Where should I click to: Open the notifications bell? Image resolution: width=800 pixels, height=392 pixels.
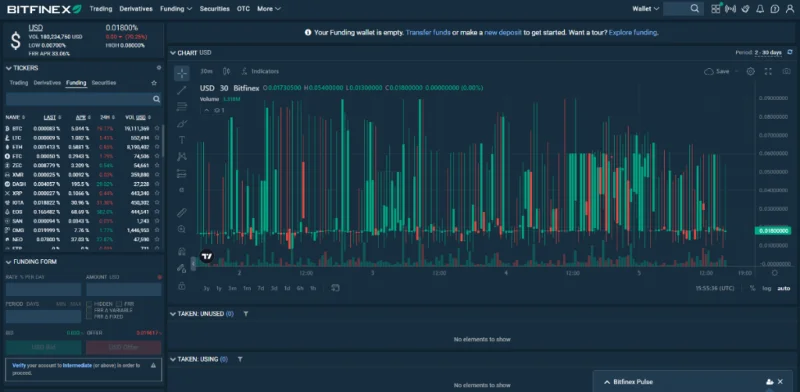click(x=760, y=9)
